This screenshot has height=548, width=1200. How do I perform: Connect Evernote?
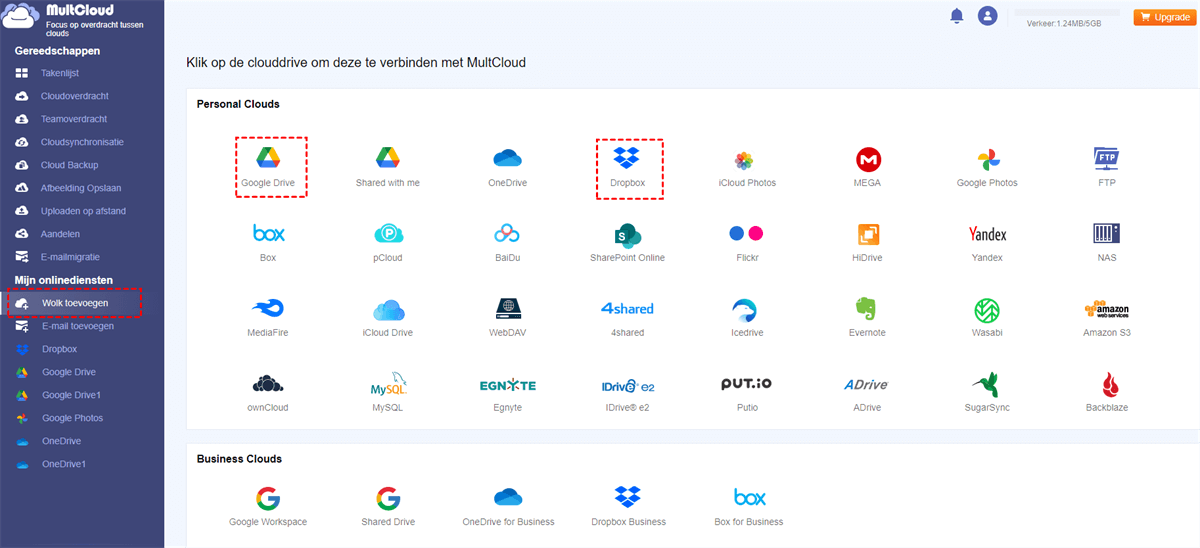868,317
